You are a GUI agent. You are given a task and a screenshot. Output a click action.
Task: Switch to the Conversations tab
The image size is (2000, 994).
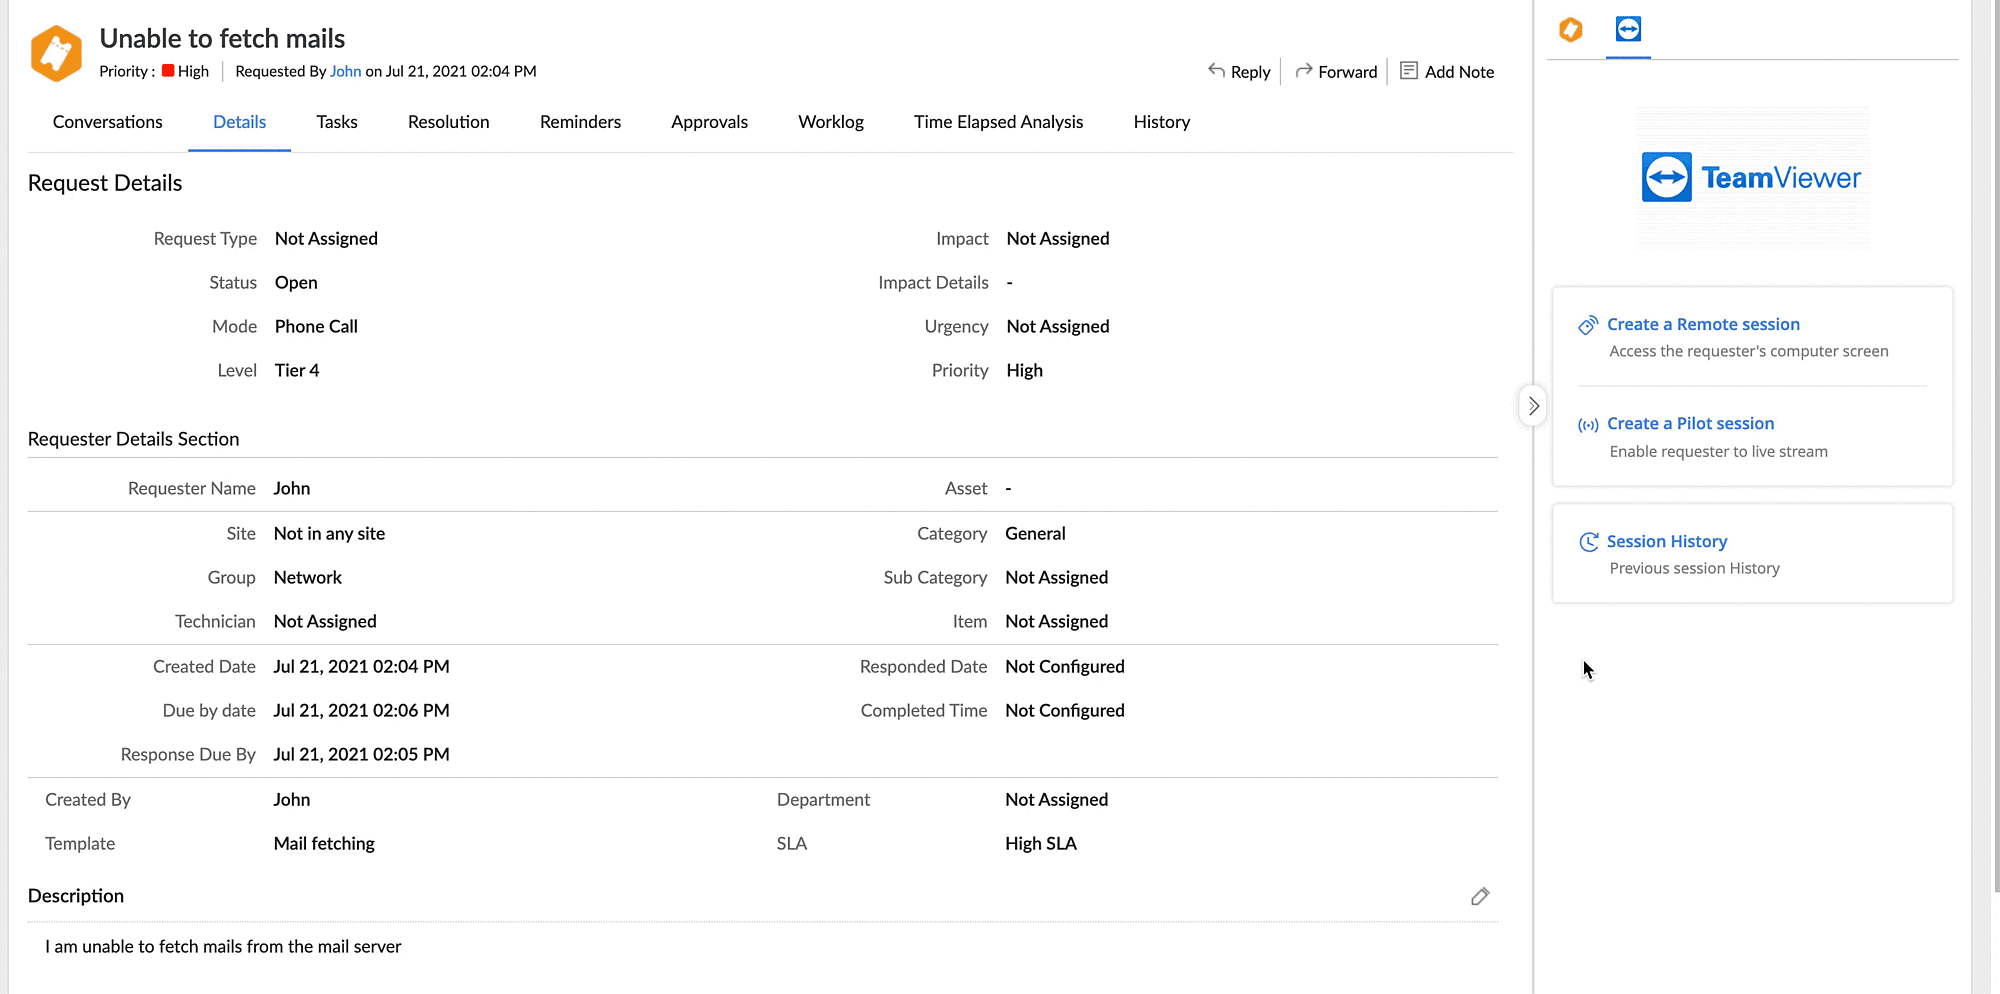tap(107, 122)
